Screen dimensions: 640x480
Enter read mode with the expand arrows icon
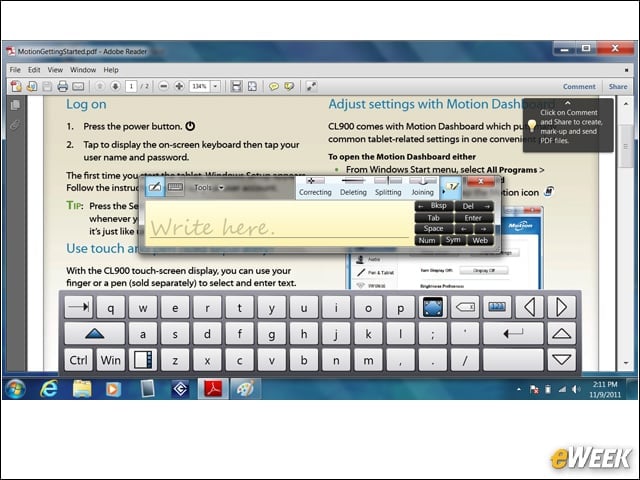tap(311, 86)
